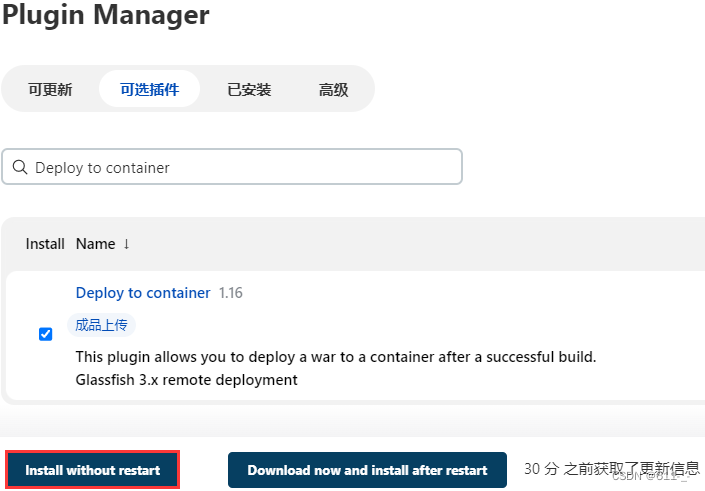
Task: Open the Deploy to container plugin link
Action: 143,293
